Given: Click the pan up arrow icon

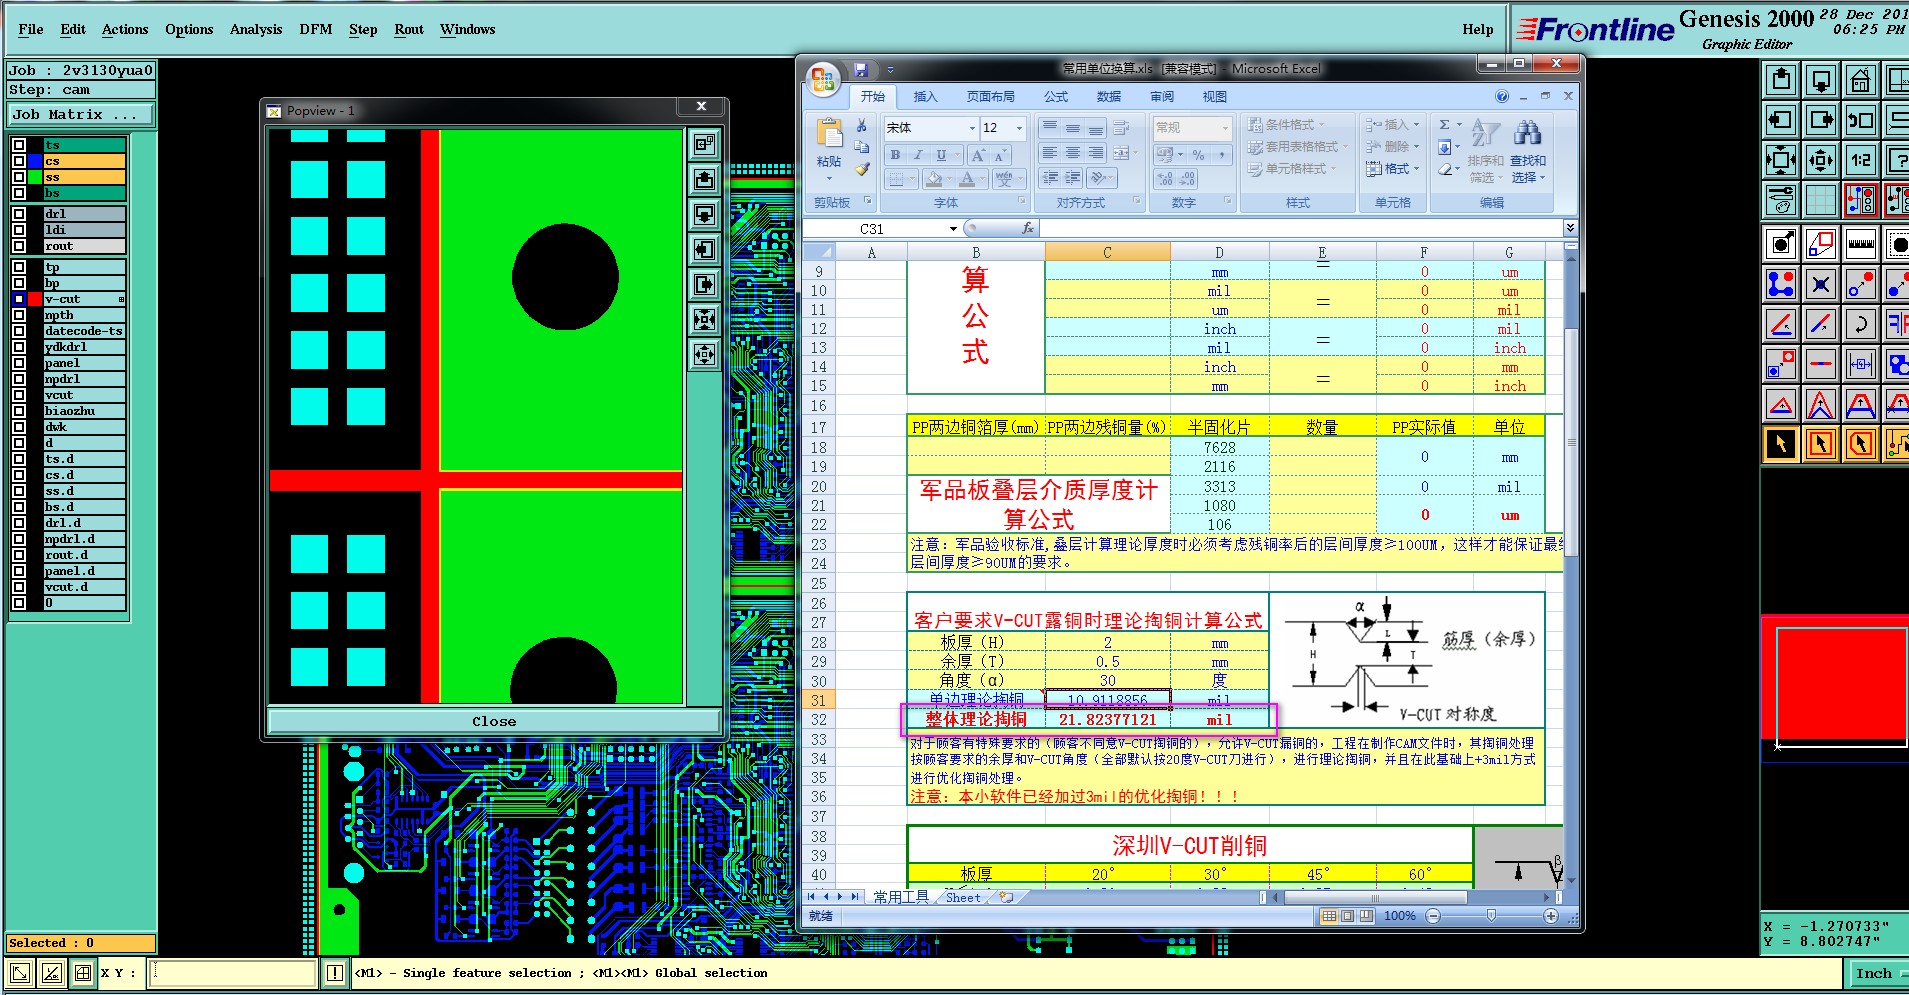Looking at the screenshot, I should pos(1781,80).
